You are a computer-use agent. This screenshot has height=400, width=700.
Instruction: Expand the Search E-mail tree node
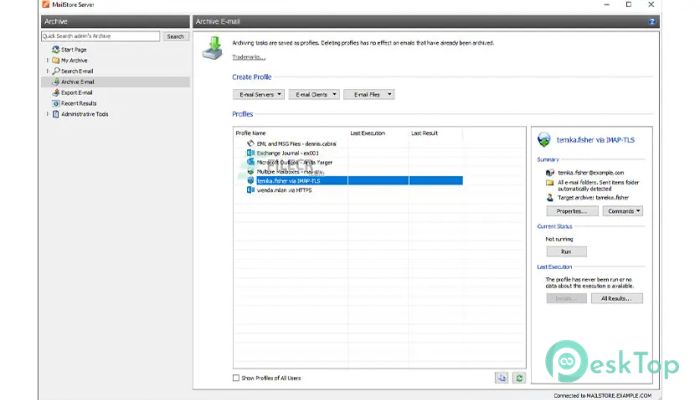(47, 71)
